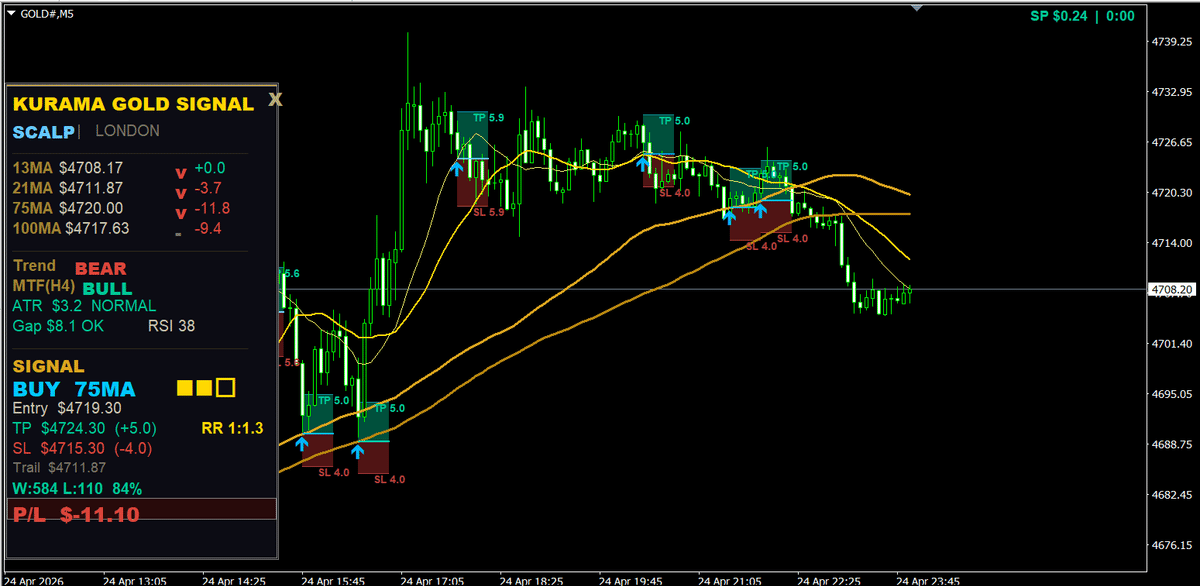Click the W:584 L:110 84% stats line

pyautogui.click(x=77, y=489)
